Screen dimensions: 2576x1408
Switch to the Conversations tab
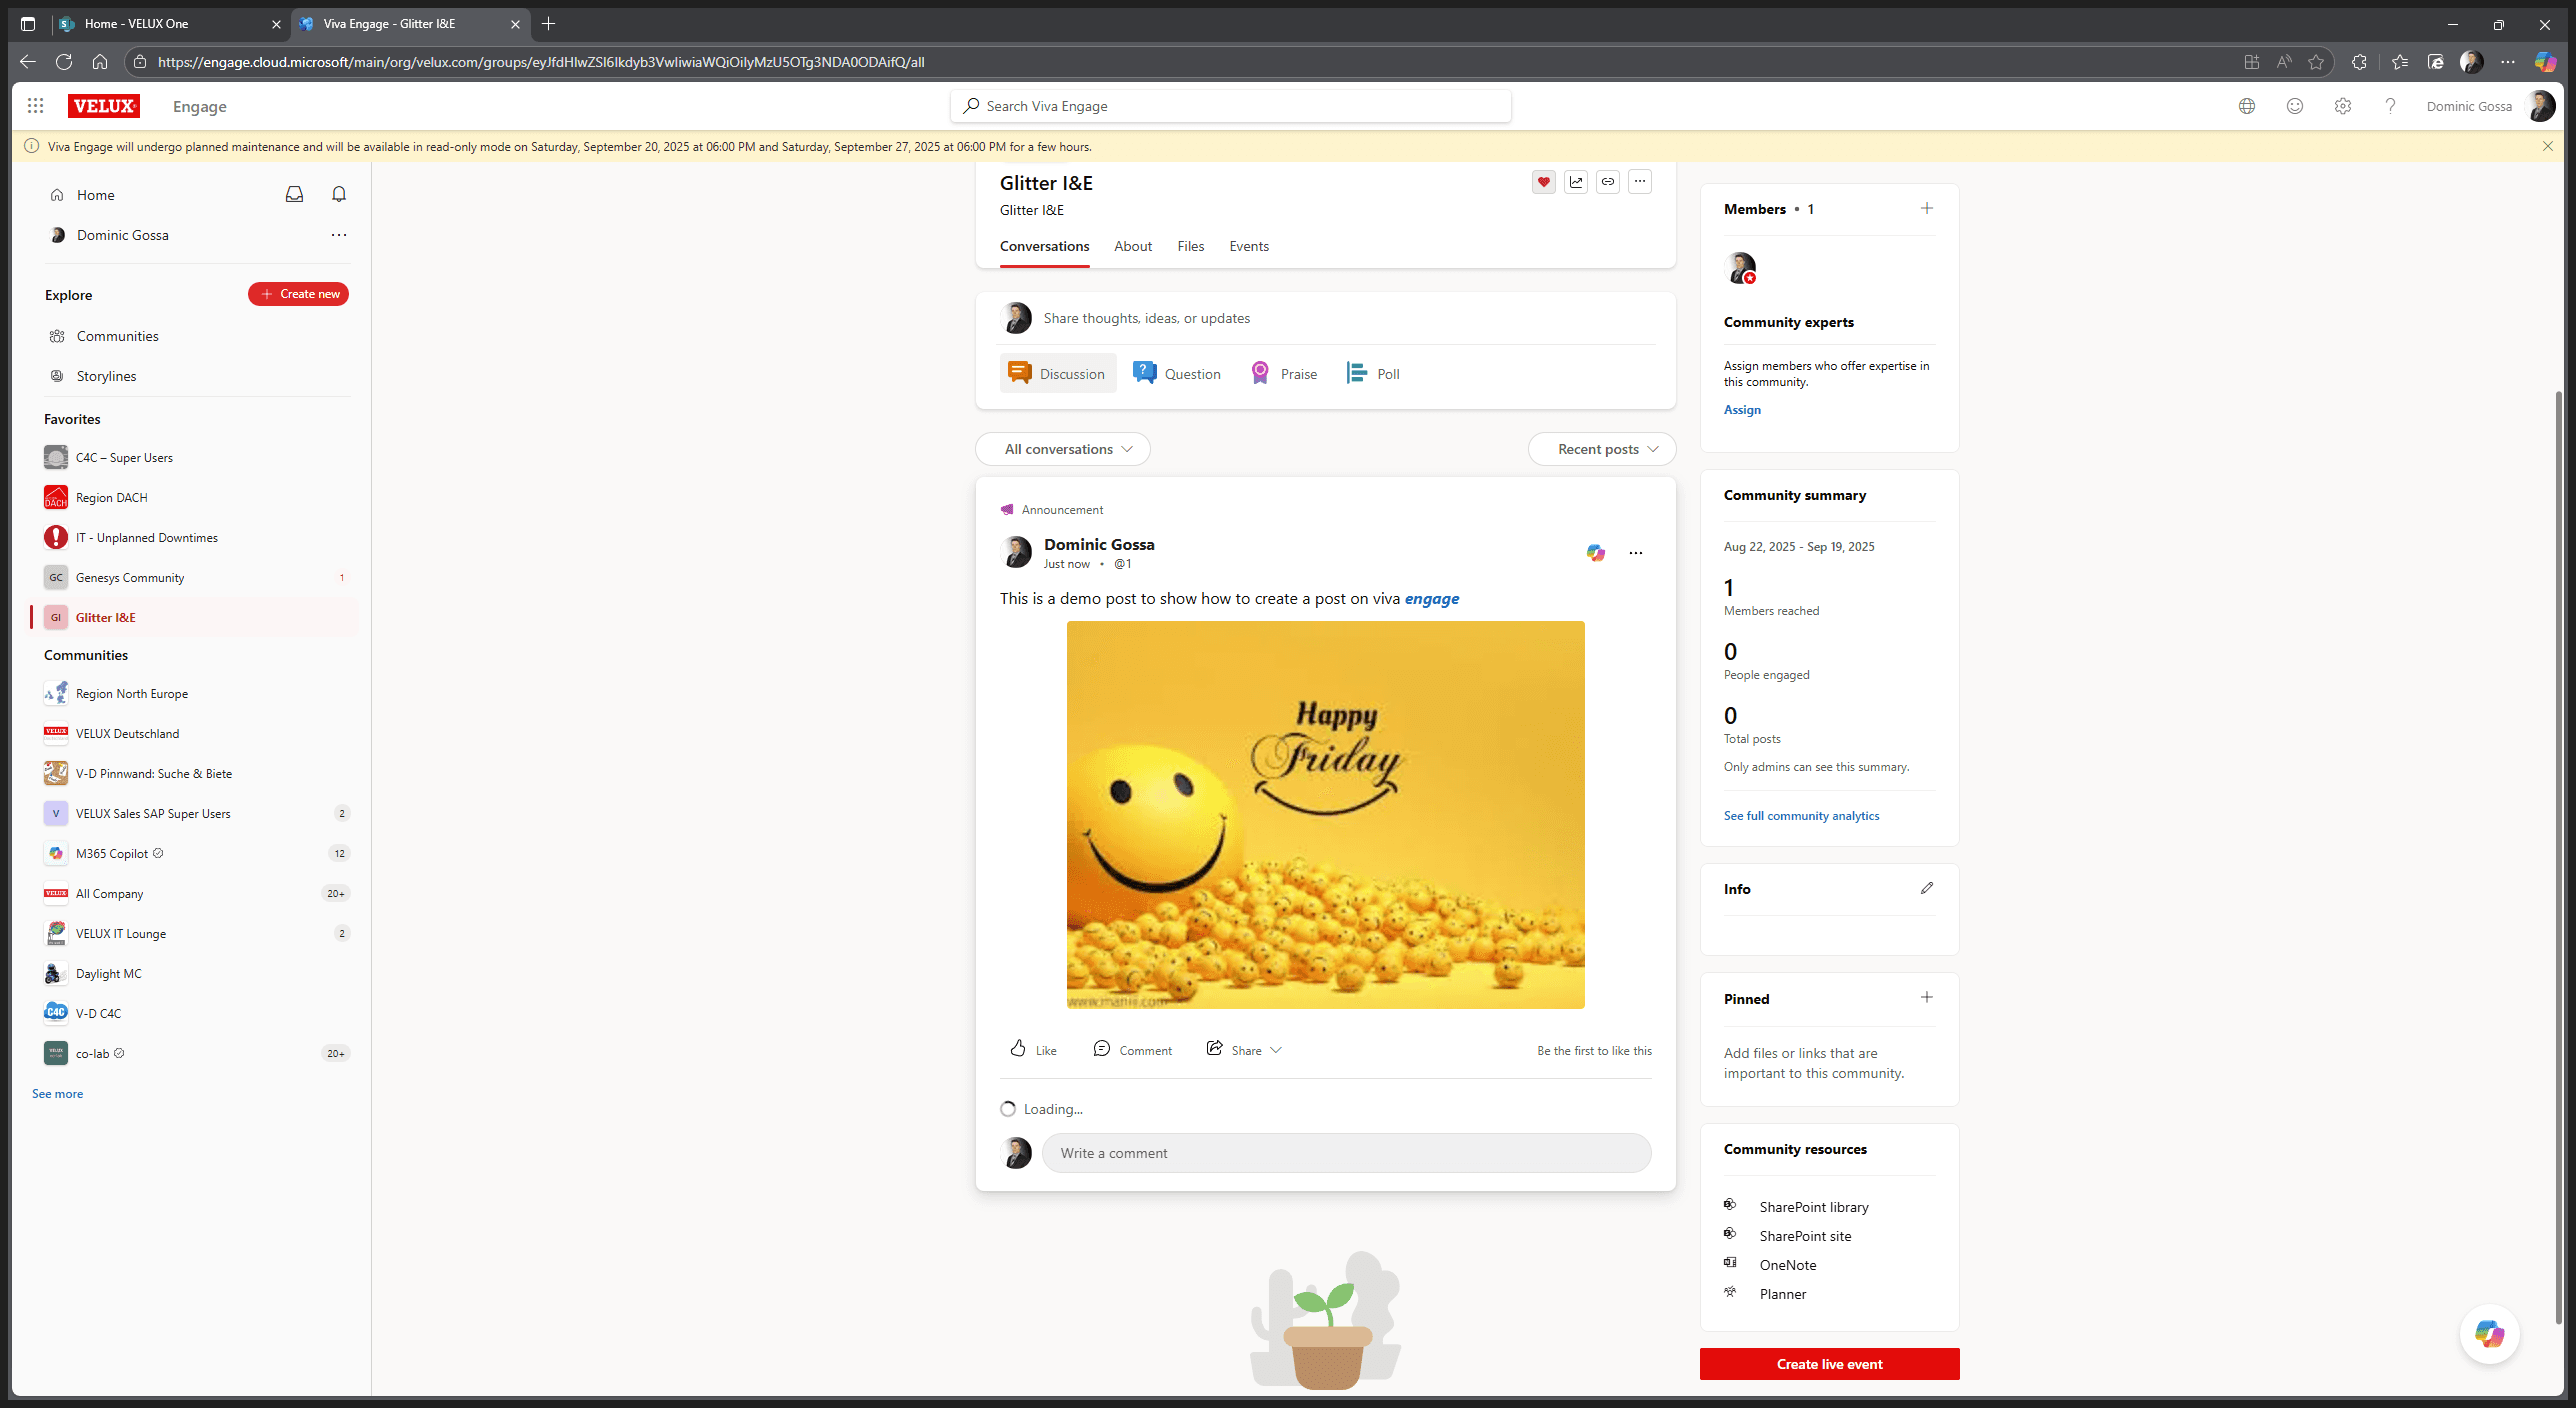[x=1044, y=246]
